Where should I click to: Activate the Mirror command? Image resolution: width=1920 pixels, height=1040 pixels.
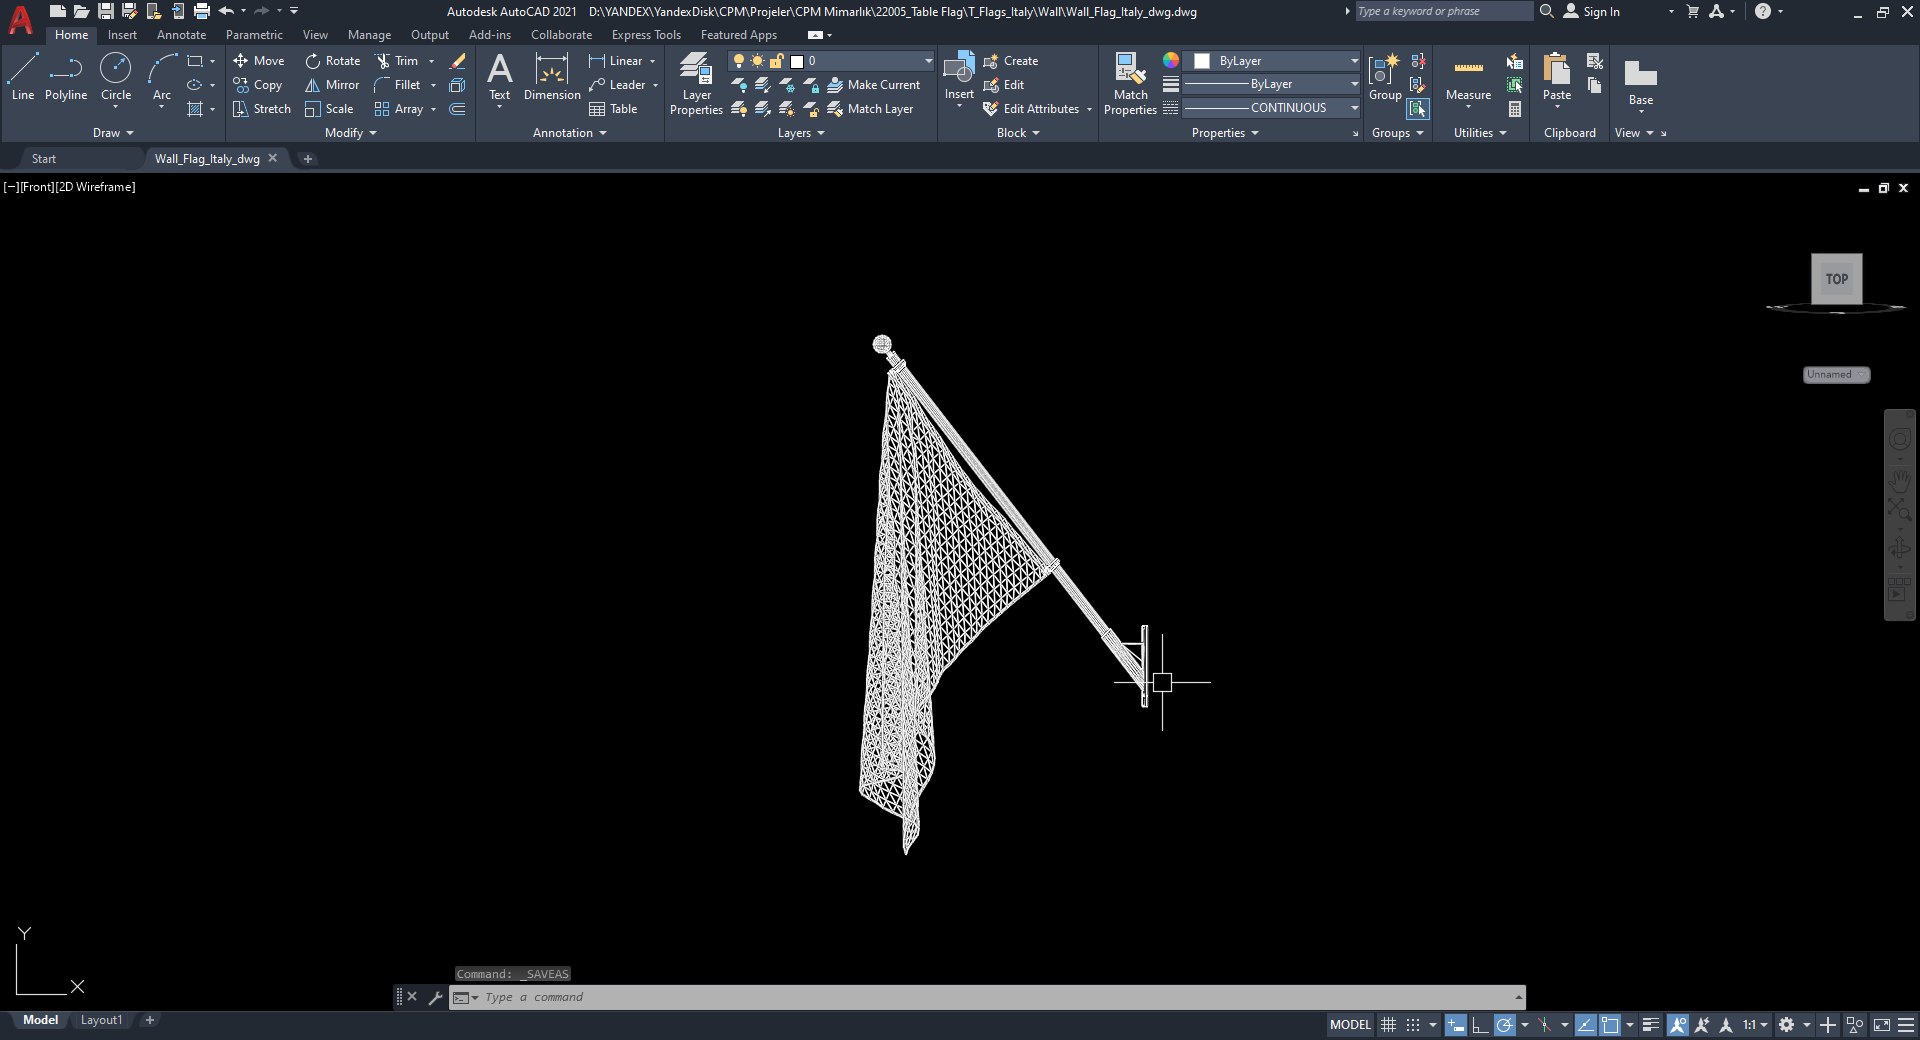[332, 85]
